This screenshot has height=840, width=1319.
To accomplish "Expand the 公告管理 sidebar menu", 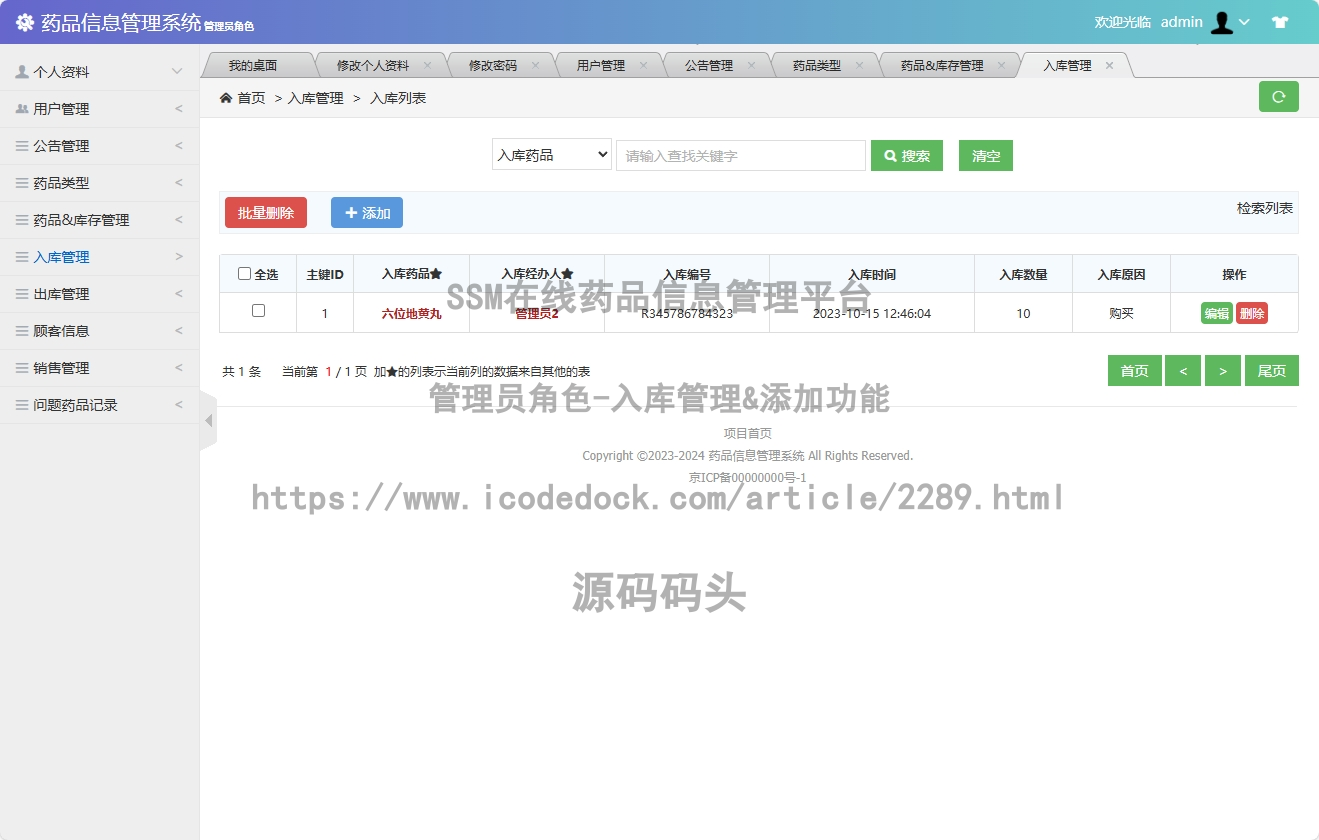I will [179, 146].
